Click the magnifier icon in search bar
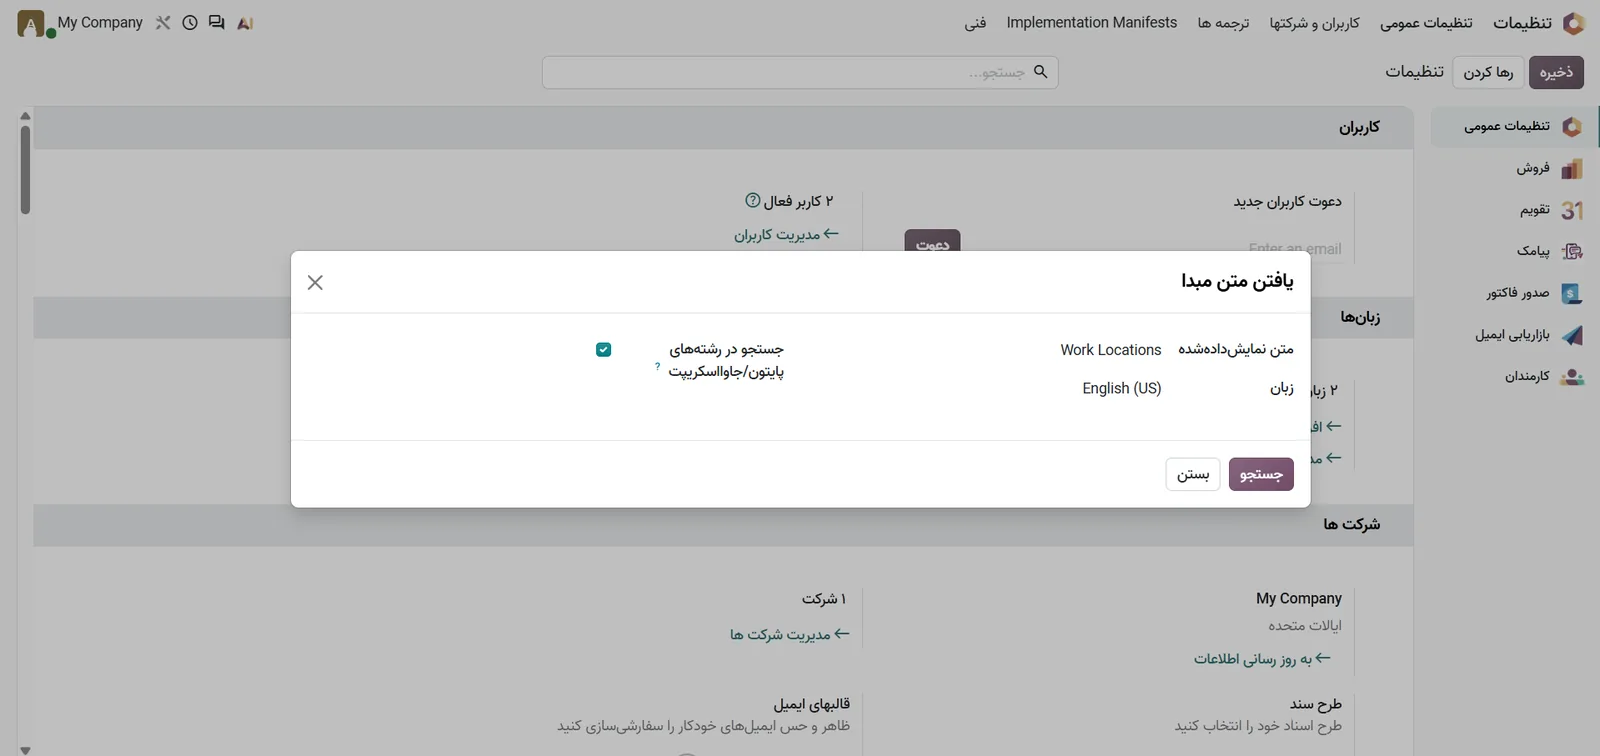This screenshot has height=756, width=1600. click(1040, 72)
